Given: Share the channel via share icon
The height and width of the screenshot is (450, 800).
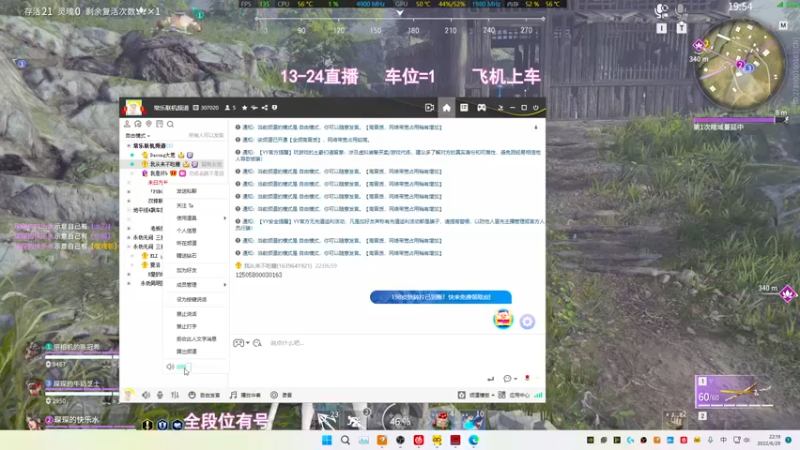Looking at the screenshot, I should coord(264,108).
